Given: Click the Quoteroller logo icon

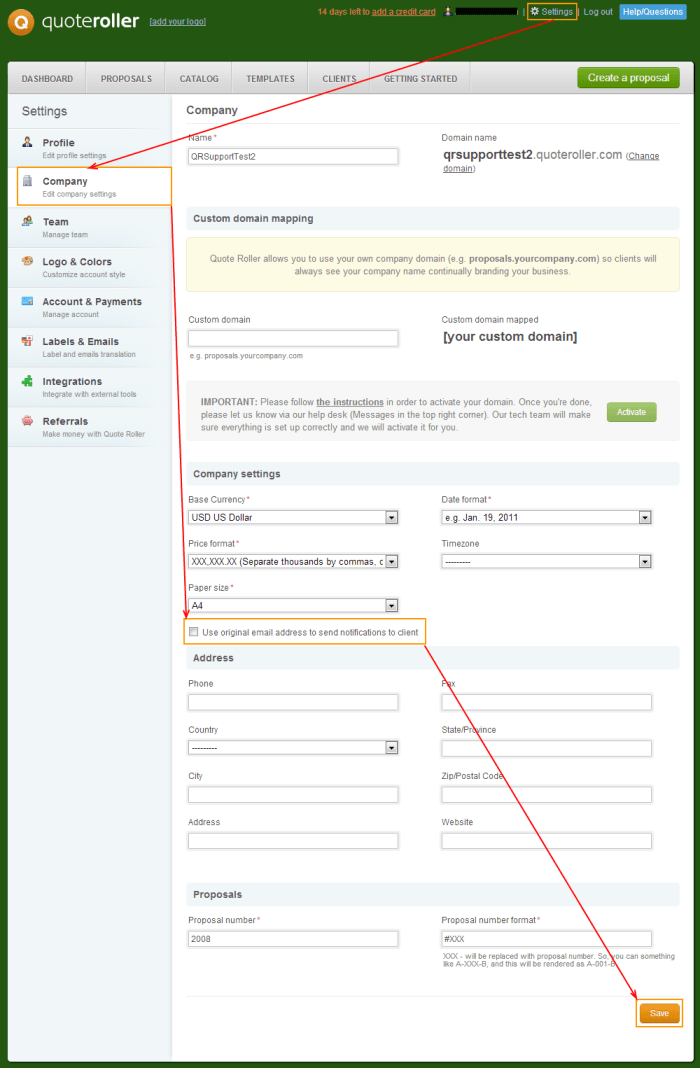Looking at the screenshot, I should [21, 22].
